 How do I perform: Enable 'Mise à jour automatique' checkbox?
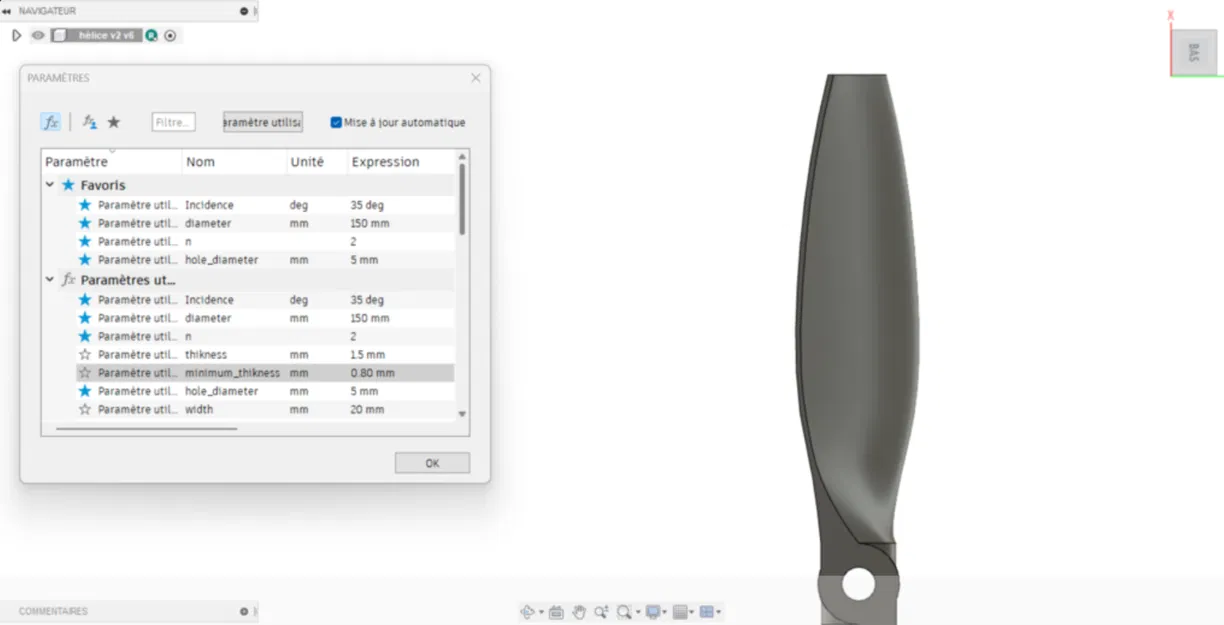(336, 123)
